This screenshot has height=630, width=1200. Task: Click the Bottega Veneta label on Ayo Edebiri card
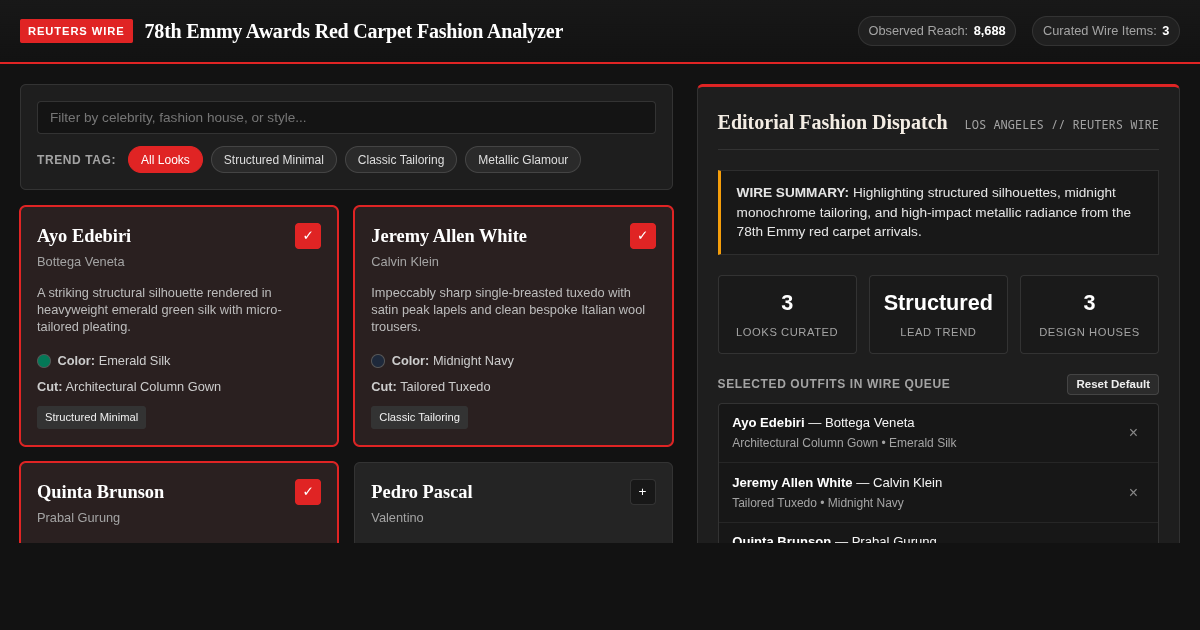pyautogui.click(x=81, y=262)
